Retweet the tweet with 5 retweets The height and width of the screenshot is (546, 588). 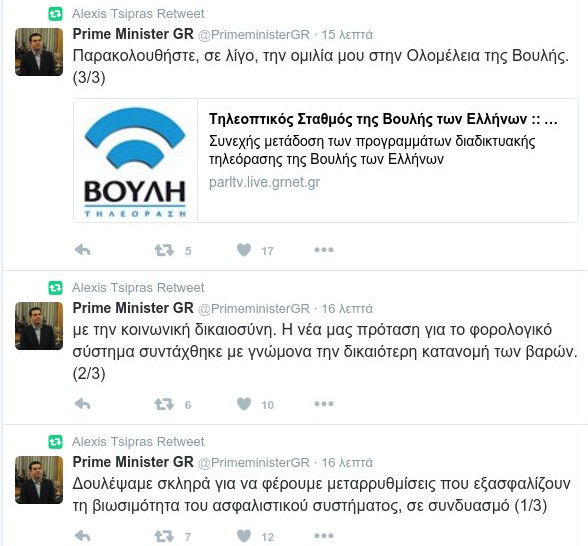[x=164, y=250]
